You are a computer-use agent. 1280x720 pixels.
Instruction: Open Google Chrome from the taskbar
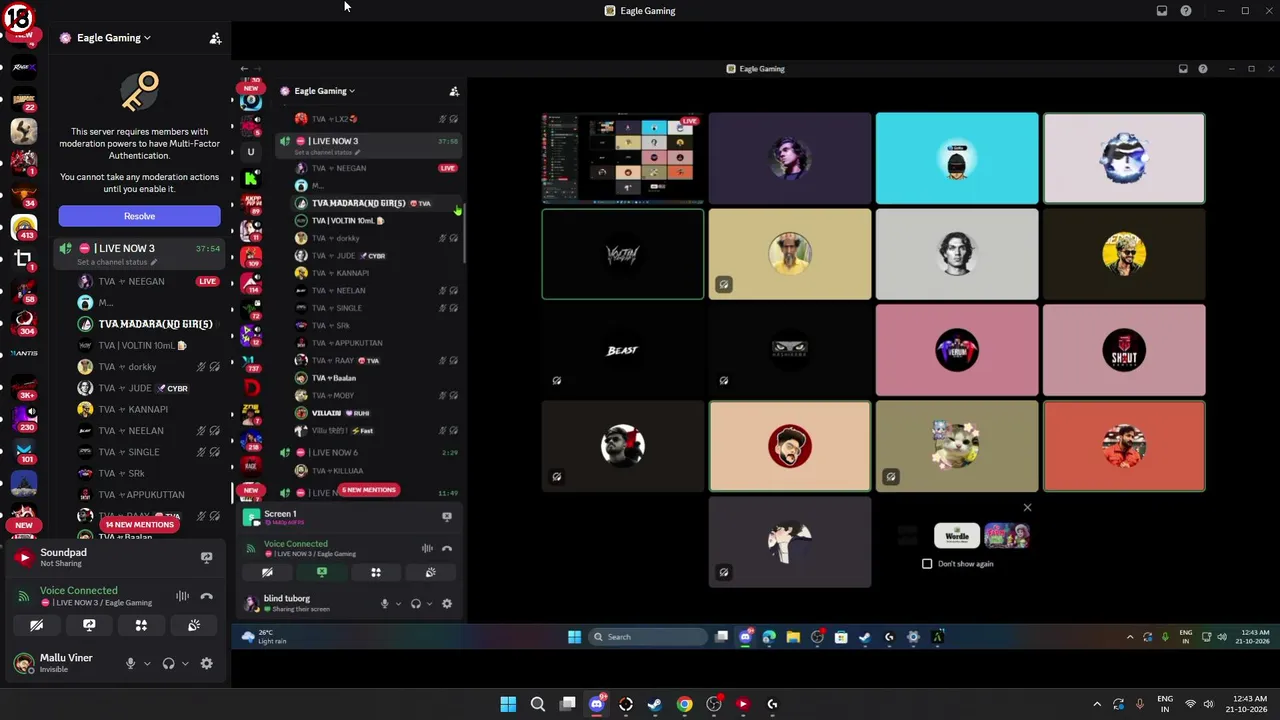coord(684,704)
